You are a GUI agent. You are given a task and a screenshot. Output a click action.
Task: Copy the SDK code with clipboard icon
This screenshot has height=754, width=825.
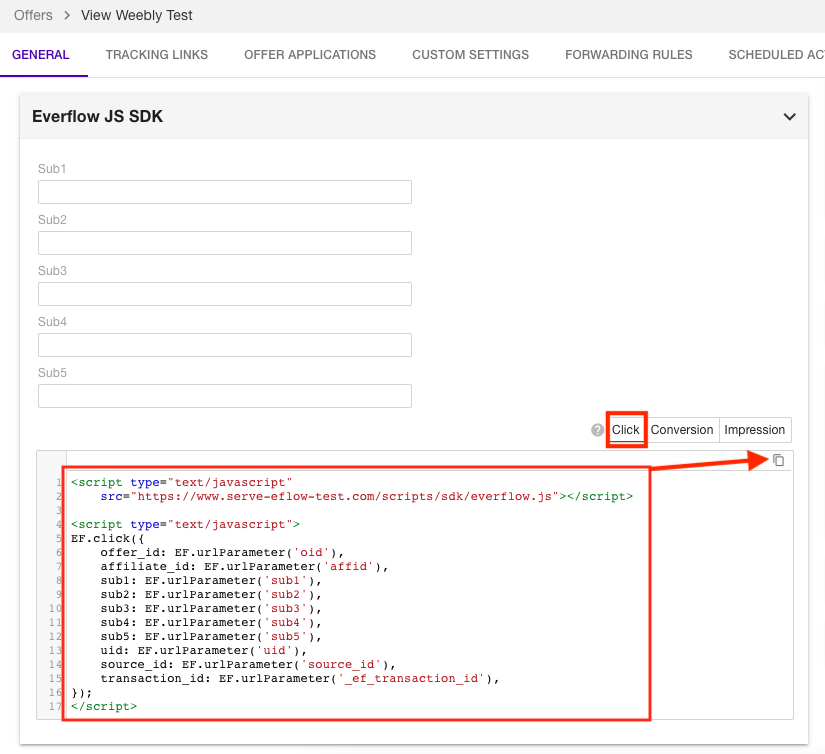[779, 460]
